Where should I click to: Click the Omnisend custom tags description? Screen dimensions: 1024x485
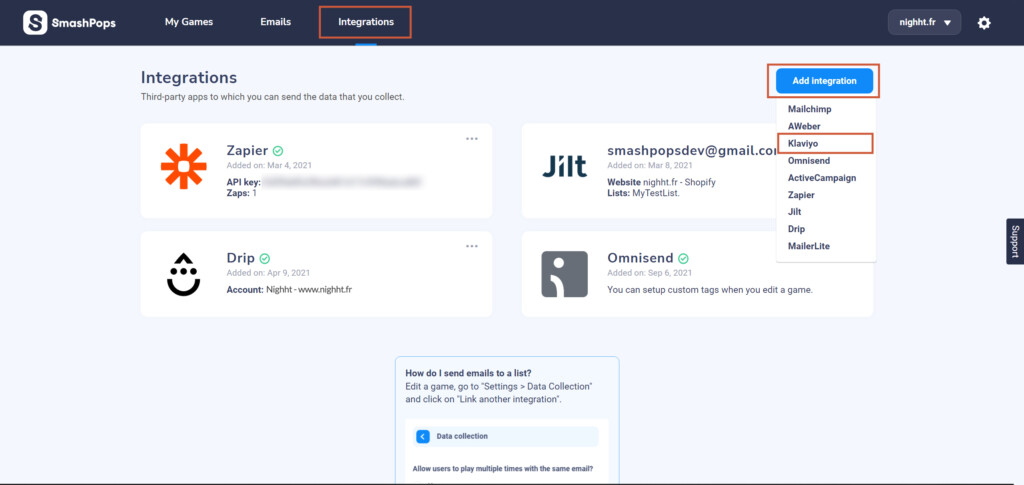coord(710,289)
